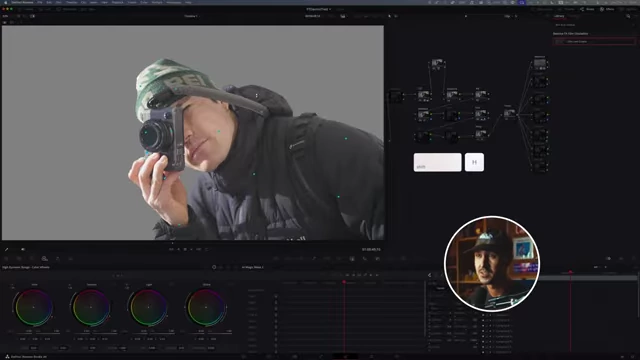Open the HDR Color Wheels palette icon

[44, 258]
